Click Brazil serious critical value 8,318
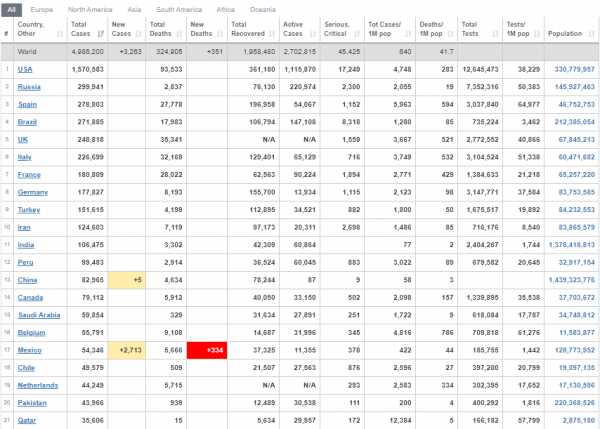 pos(351,122)
